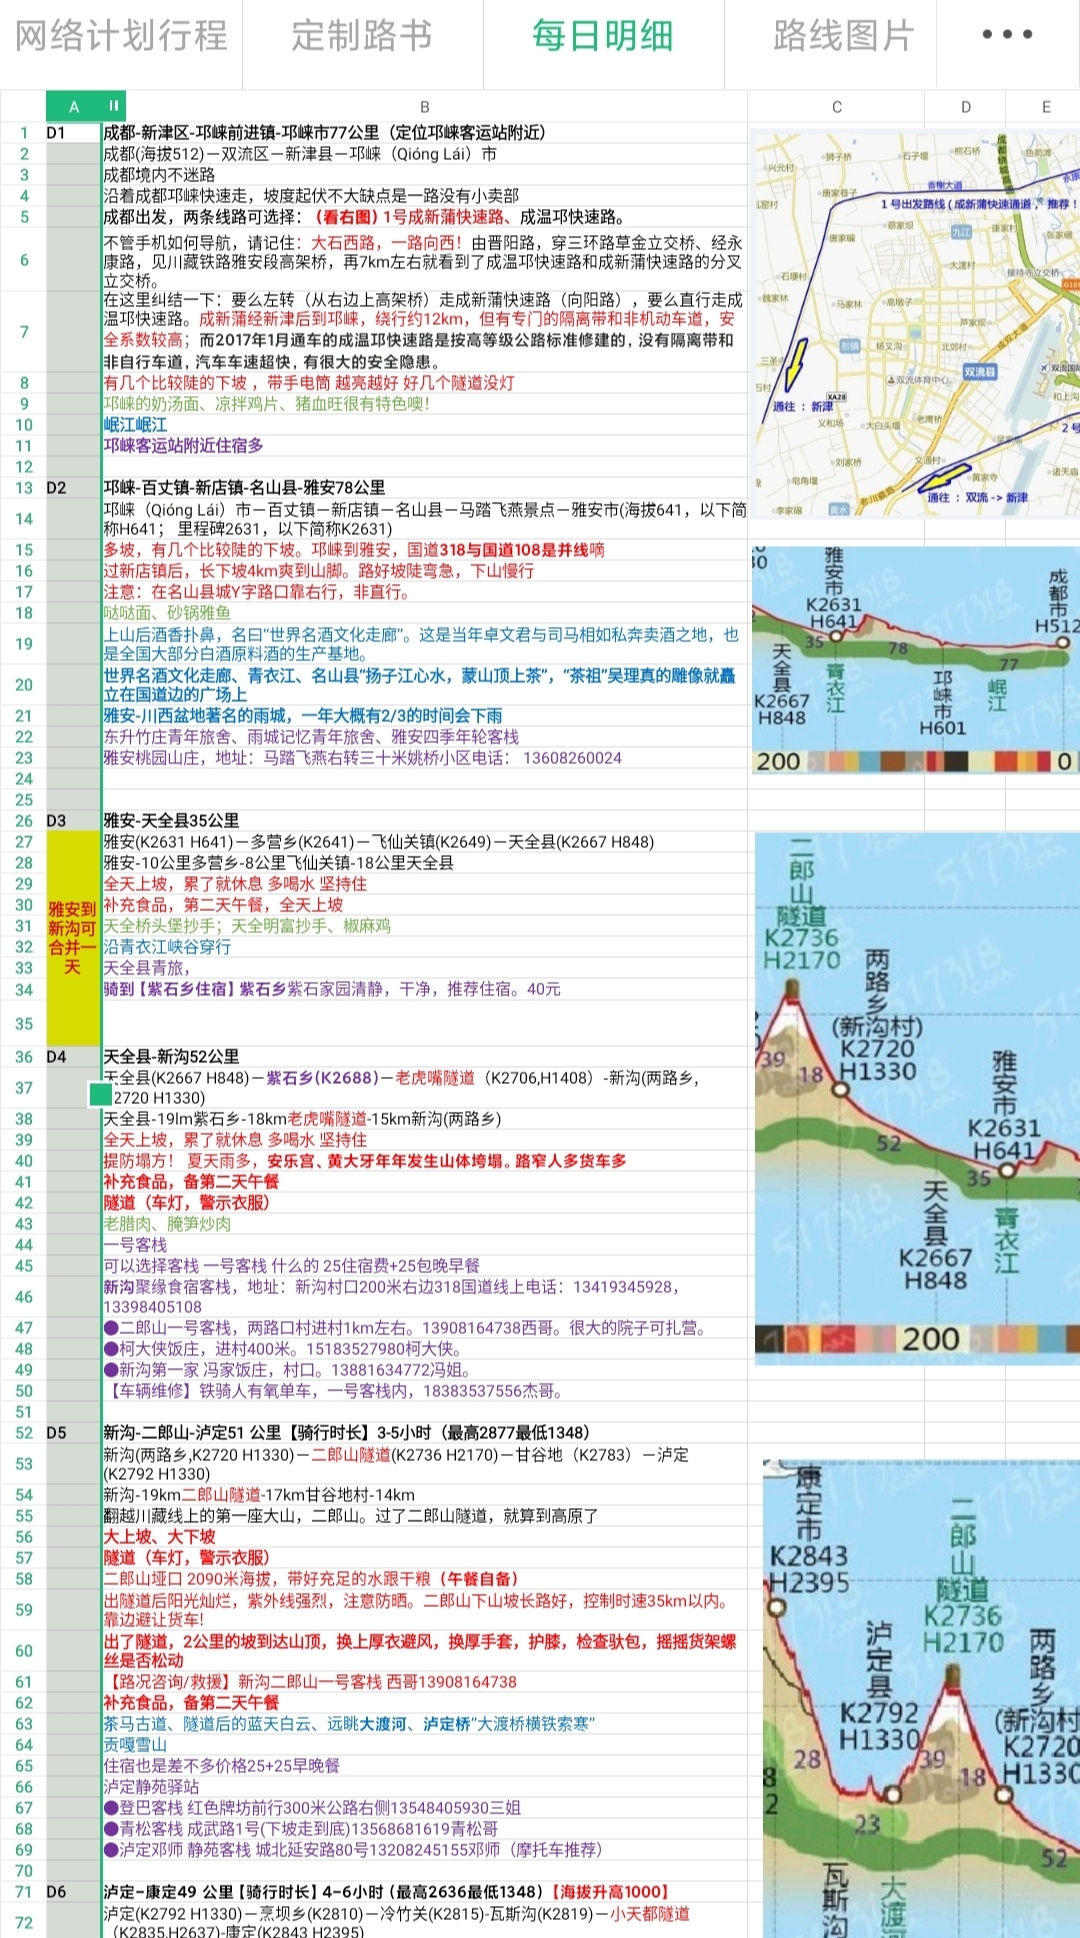Select column C header

836,106
